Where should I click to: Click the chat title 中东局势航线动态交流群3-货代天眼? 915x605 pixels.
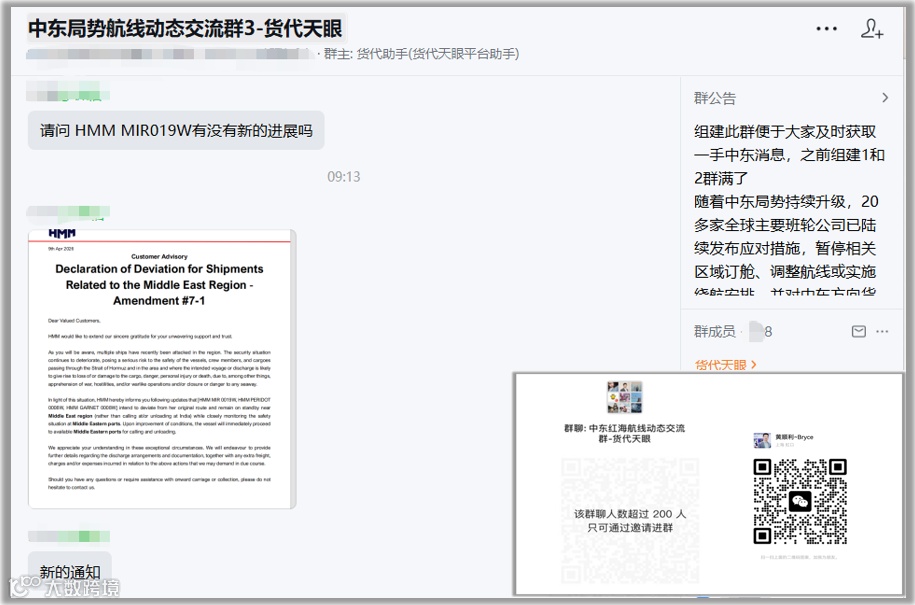(185, 29)
